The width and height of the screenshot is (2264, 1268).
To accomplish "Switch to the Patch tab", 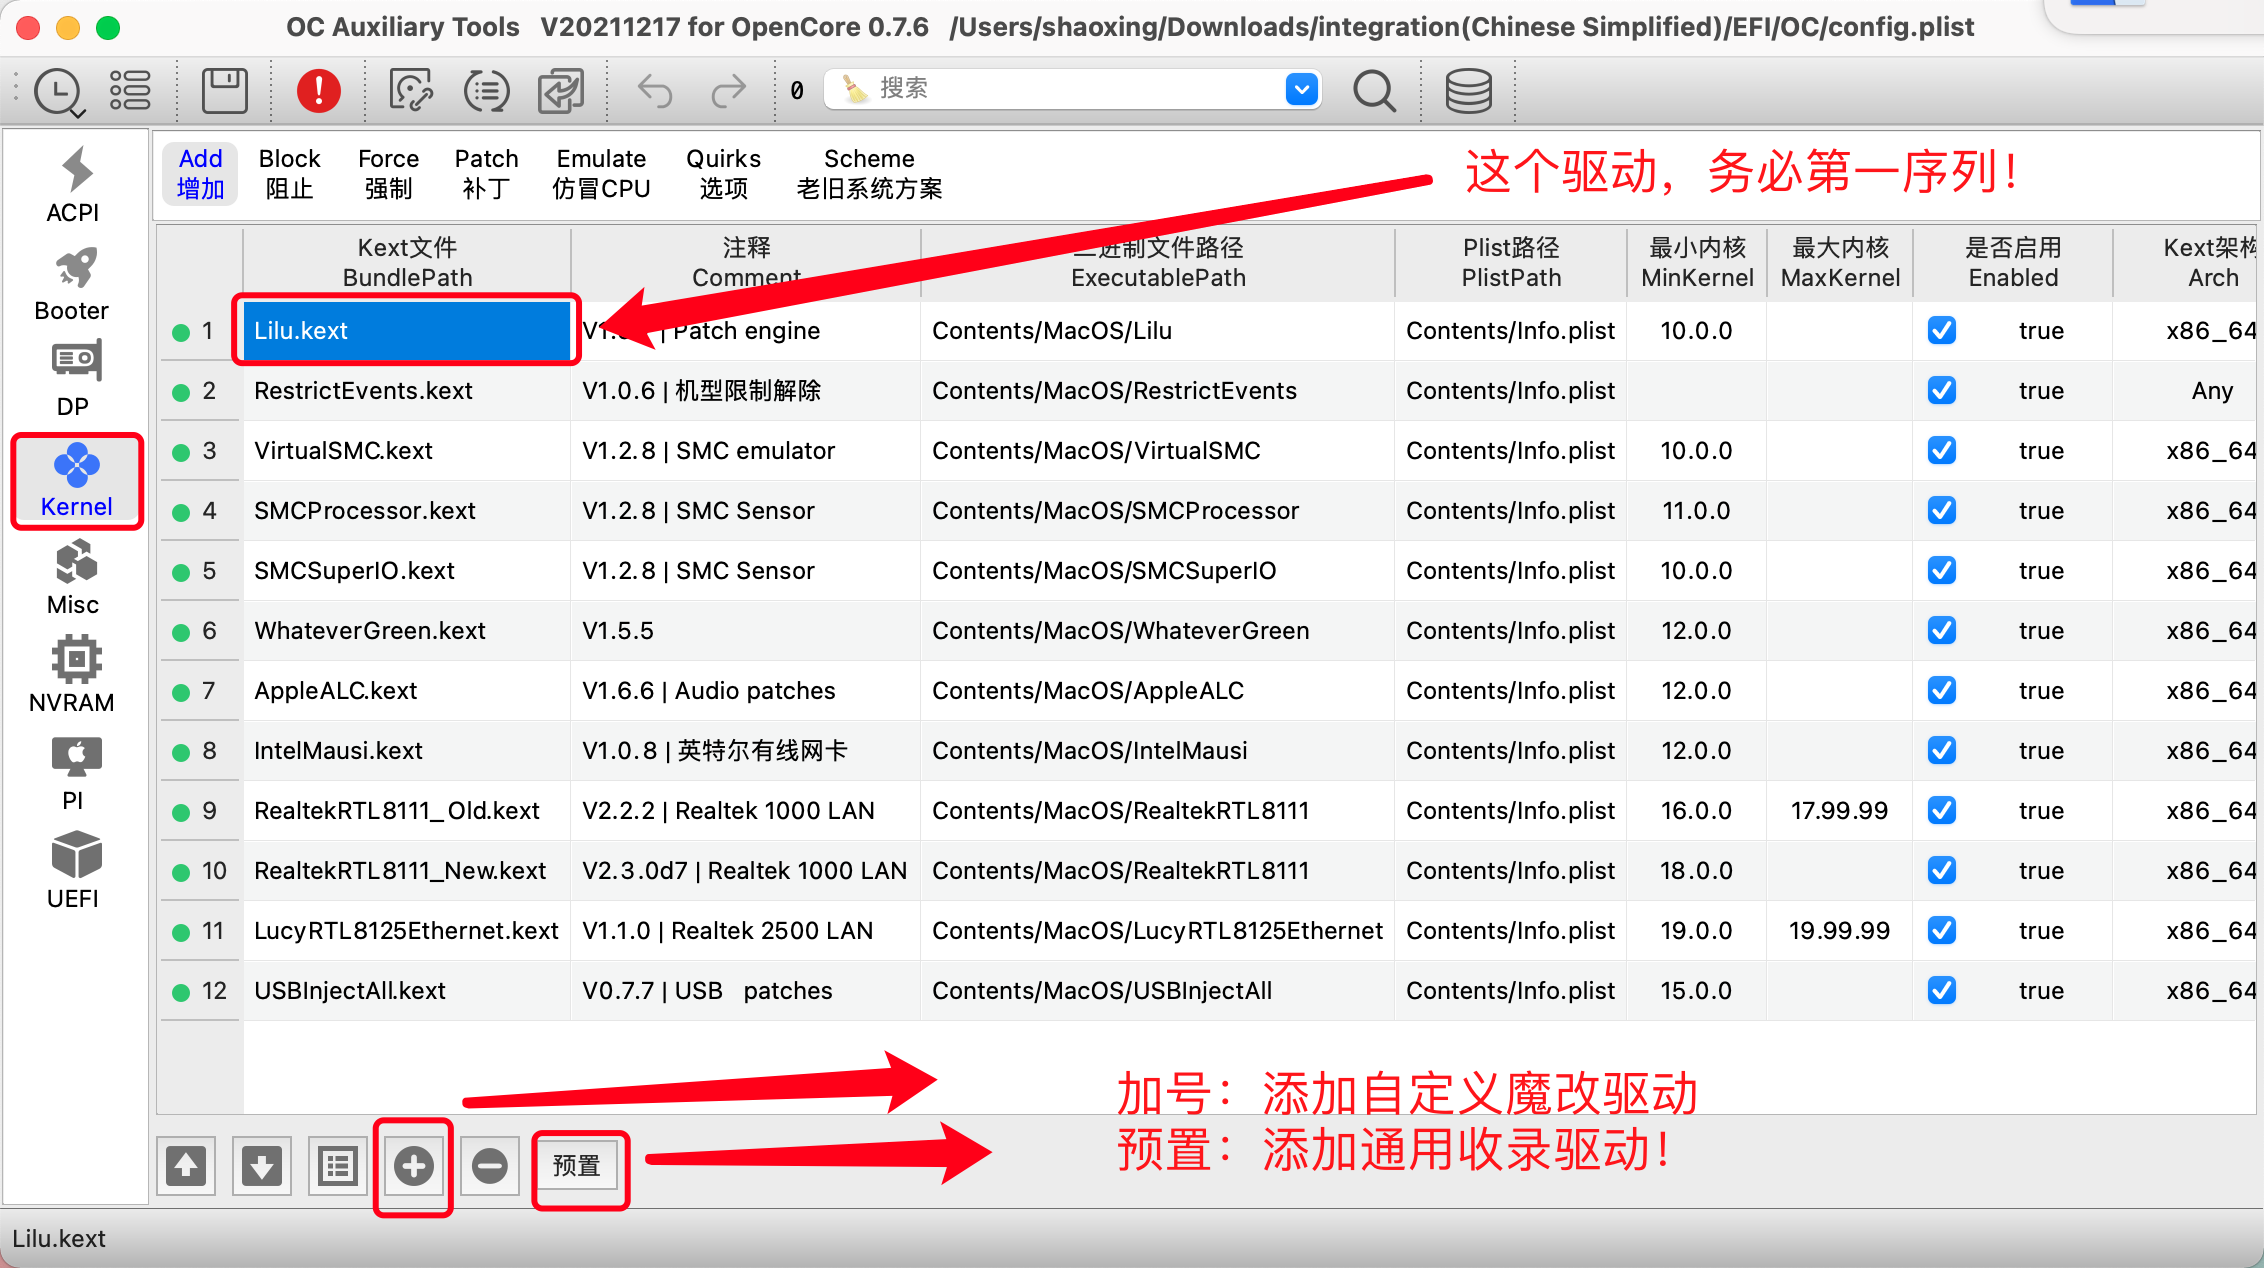I will click(x=486, y=173).
